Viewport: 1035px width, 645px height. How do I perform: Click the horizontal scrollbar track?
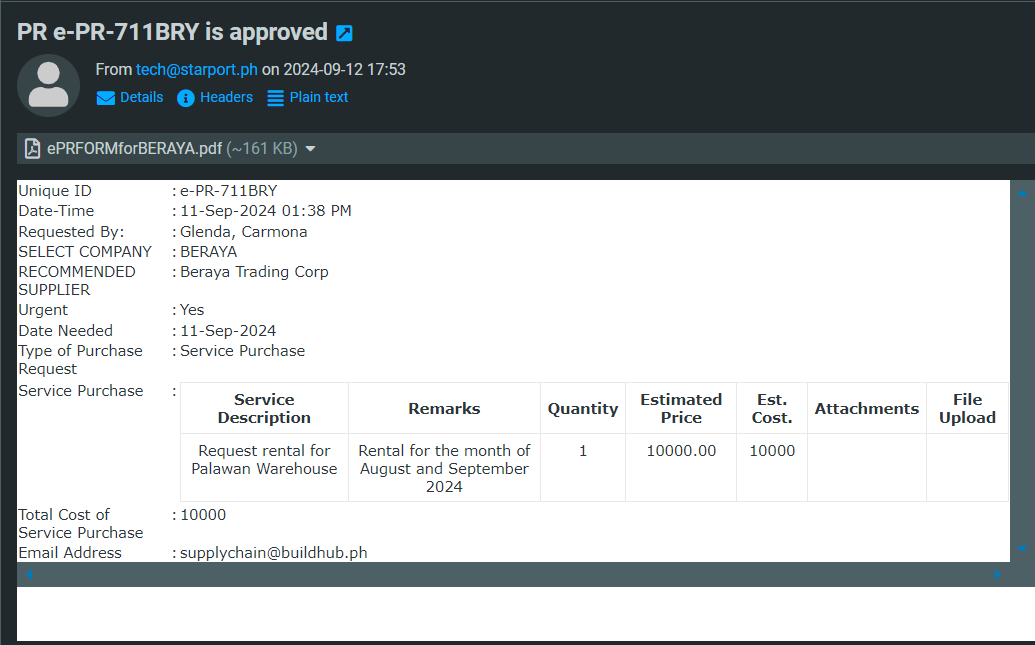pyautogui.click(x=500, y=575)
